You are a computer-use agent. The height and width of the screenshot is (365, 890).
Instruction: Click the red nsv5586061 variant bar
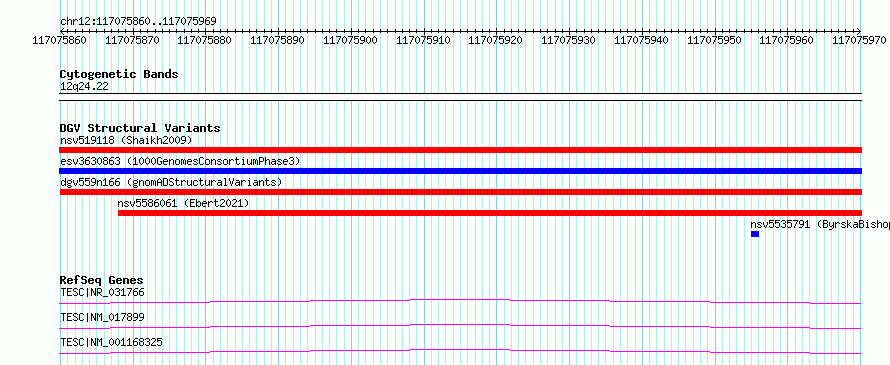(490, 213)
